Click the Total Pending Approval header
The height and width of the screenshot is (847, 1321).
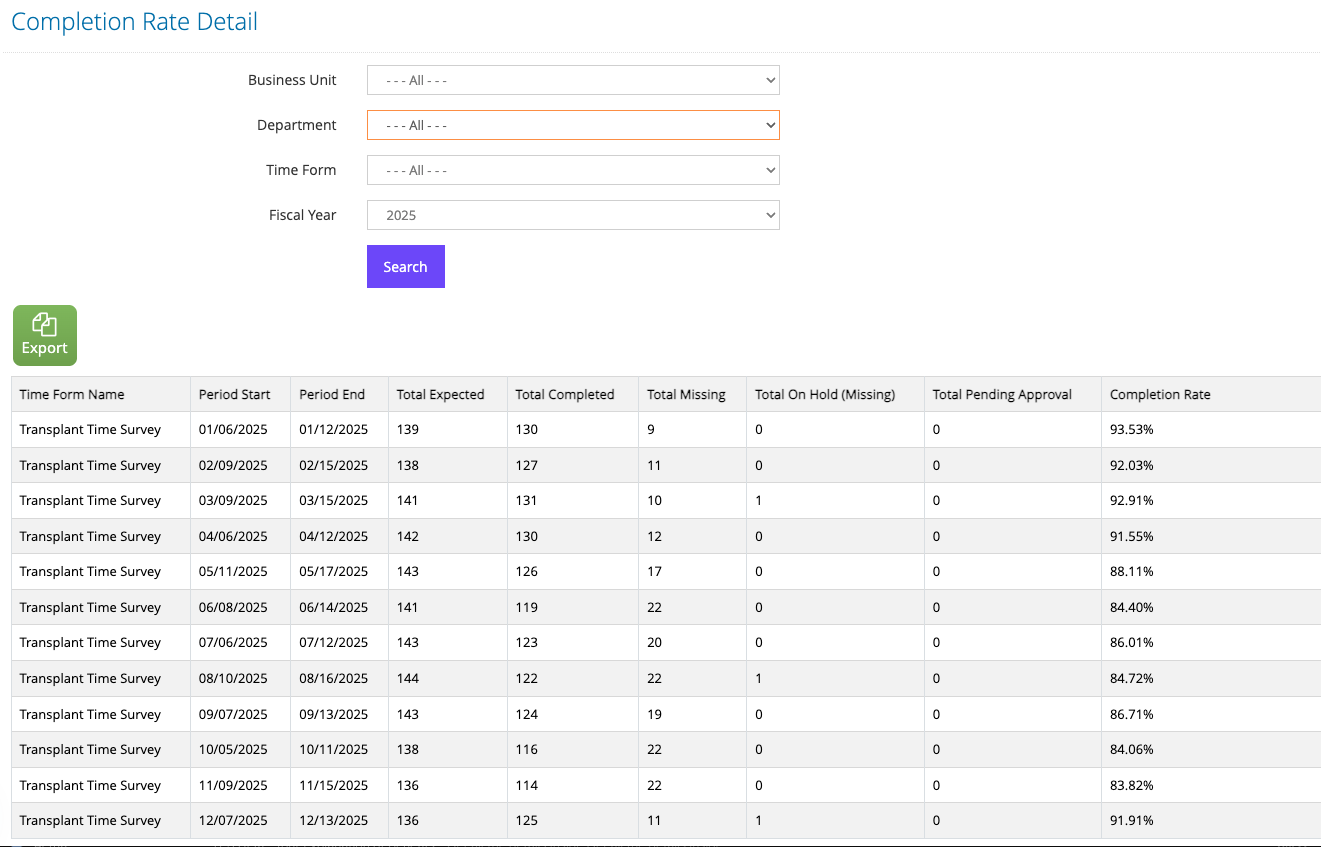[x=1013, y=394]
